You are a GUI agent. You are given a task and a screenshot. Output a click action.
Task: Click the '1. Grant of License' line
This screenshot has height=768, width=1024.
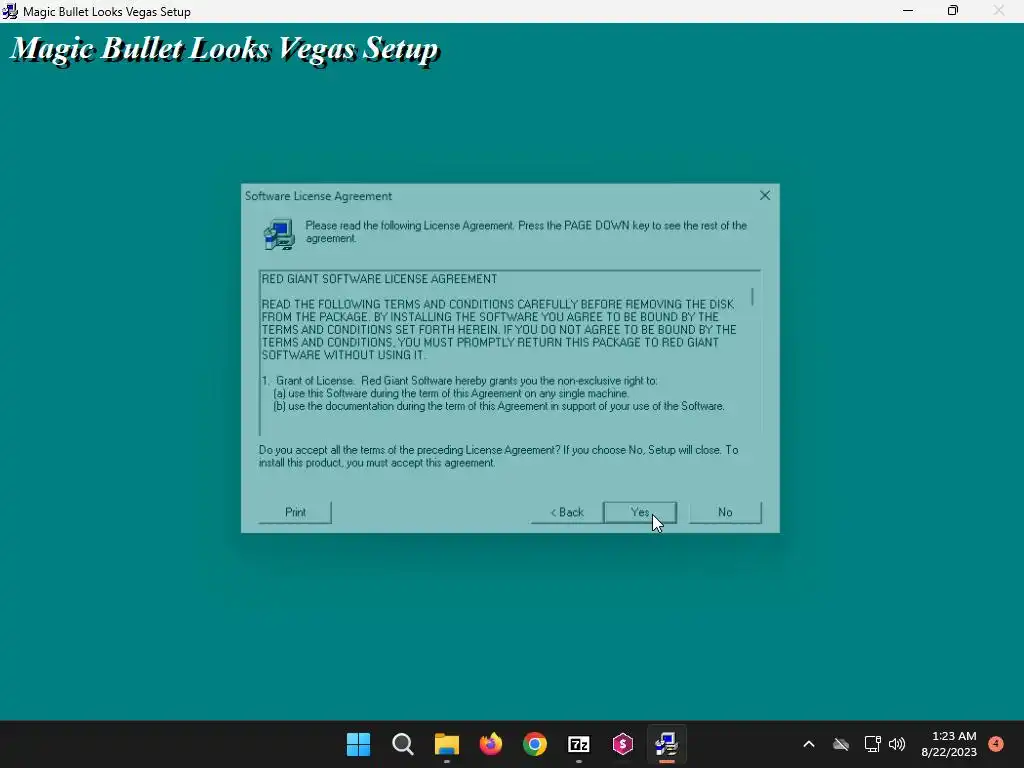(460, 381)
